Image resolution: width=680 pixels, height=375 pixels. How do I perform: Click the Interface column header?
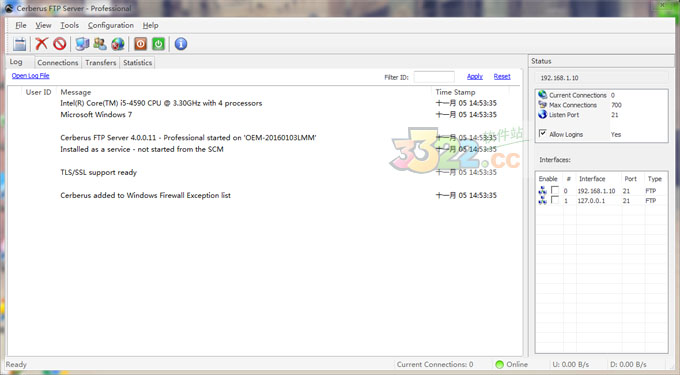tap(592, 179)
